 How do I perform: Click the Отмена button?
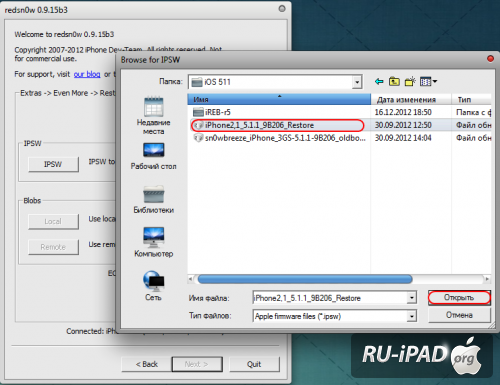[x=459, y=315]
